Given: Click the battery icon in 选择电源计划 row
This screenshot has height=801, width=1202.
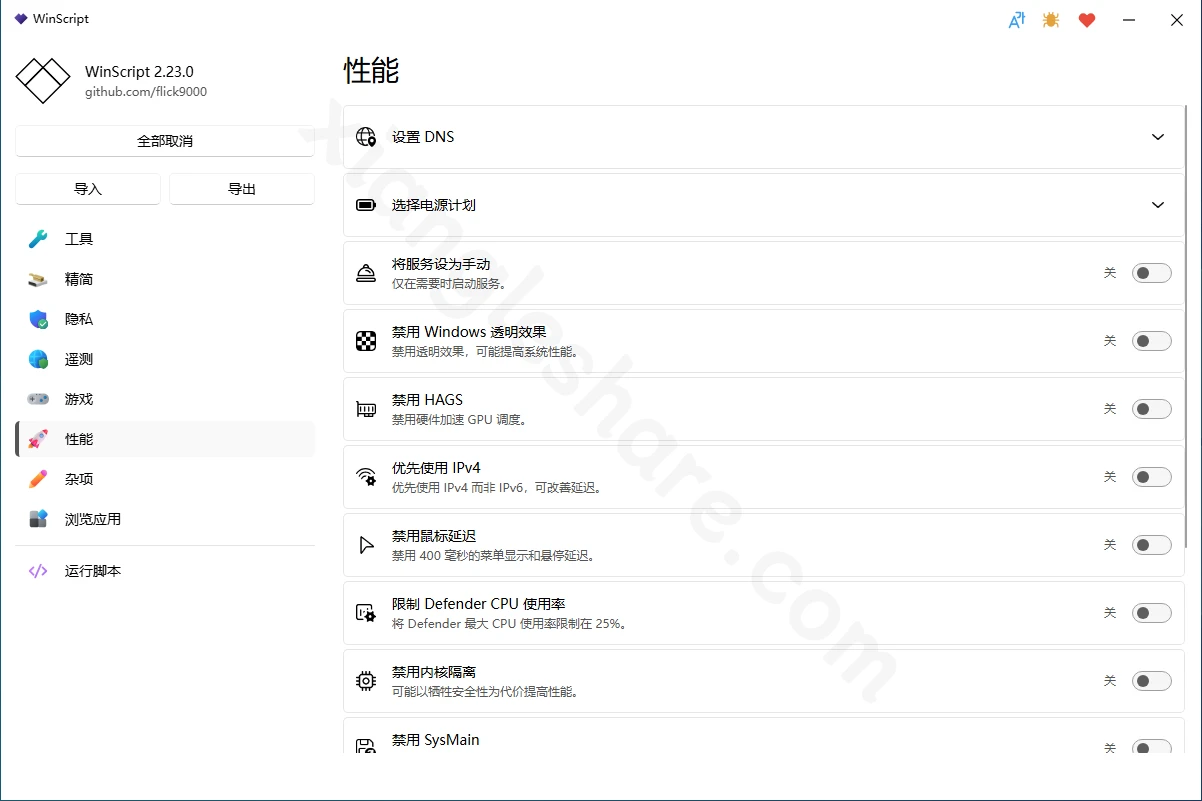Looking at the screenshot, I should point(366,205).
